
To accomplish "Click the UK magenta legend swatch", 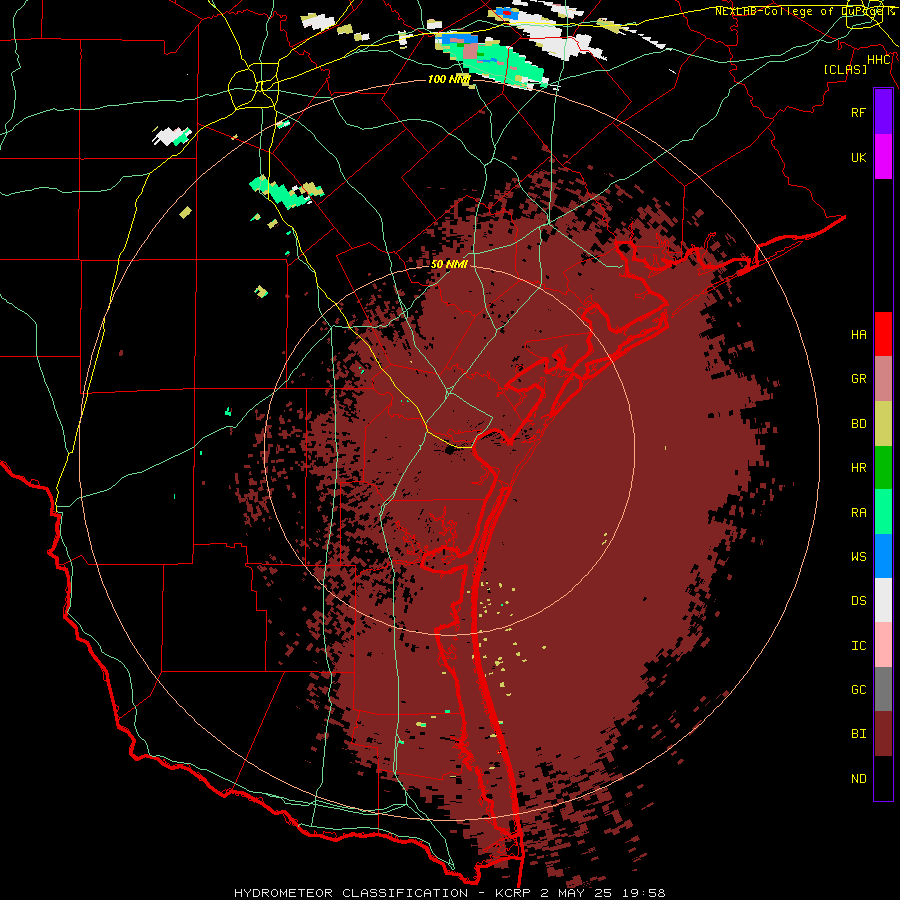I will pos(883,157).
